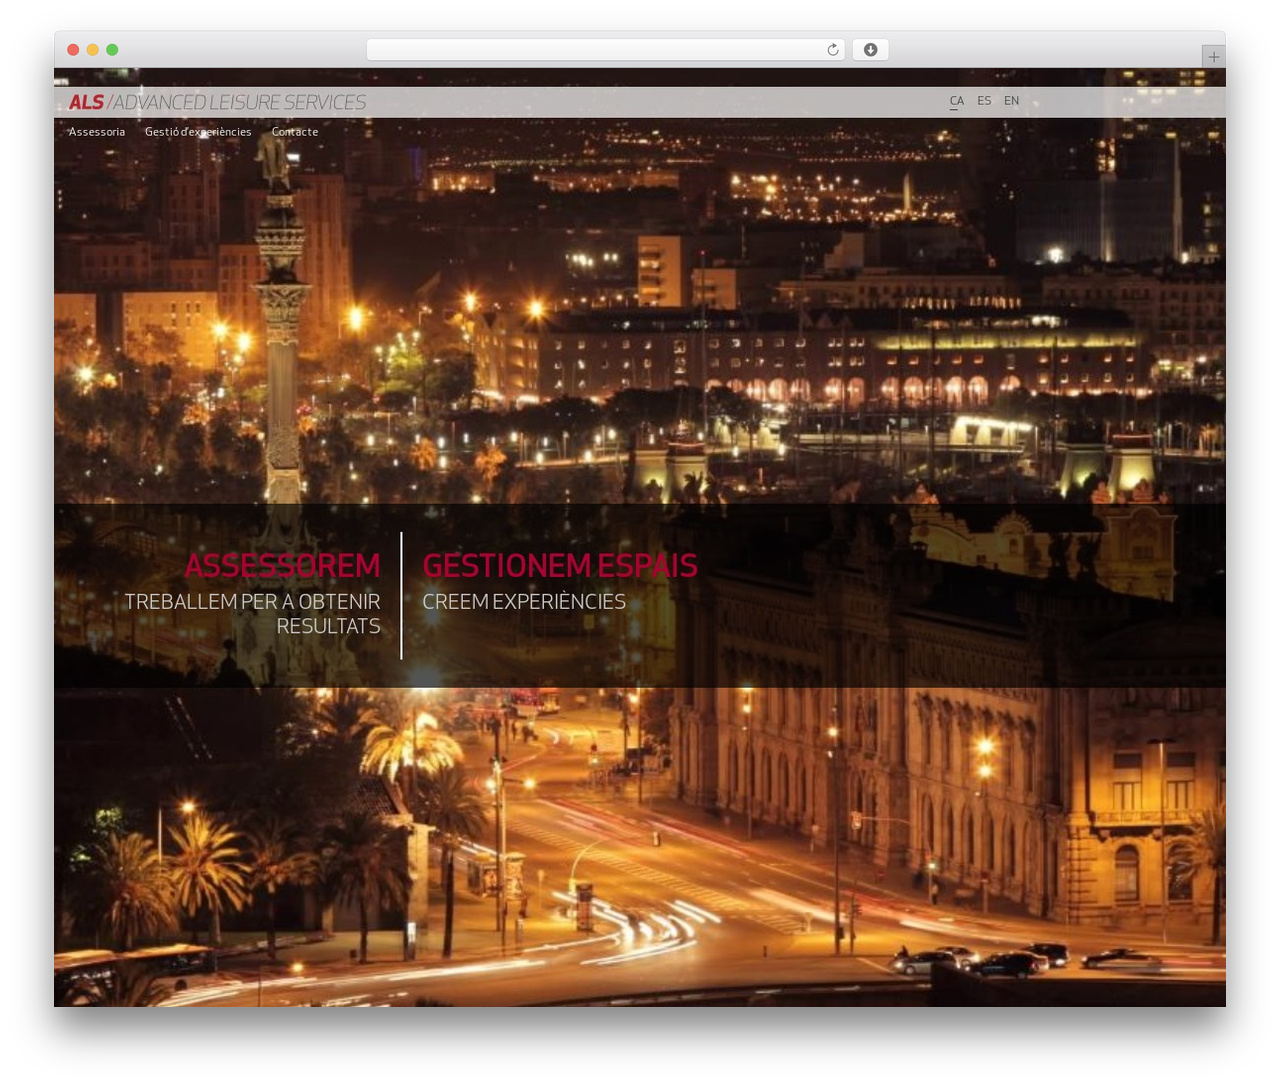The image size is (1280, 1084).
Task: Add a new browser tab with plus
Action: click(x=1213, y=57)
